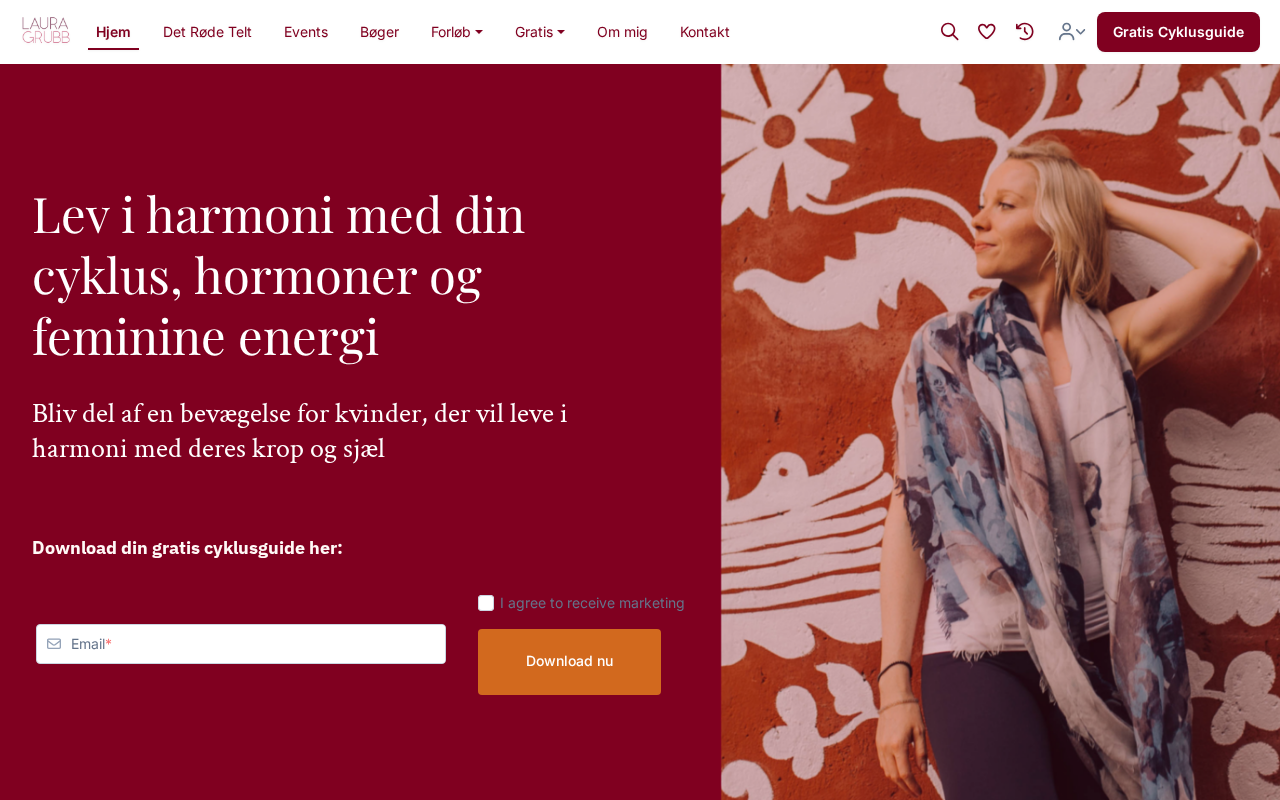The width and height of the screenshot is (1280, 800).
Task: Tick the agree to receive marketing checkbox
Action: coord(486,603)
